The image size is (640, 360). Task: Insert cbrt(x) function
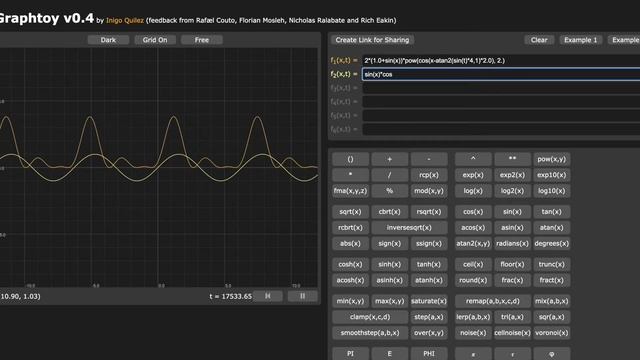click(389, 212)
